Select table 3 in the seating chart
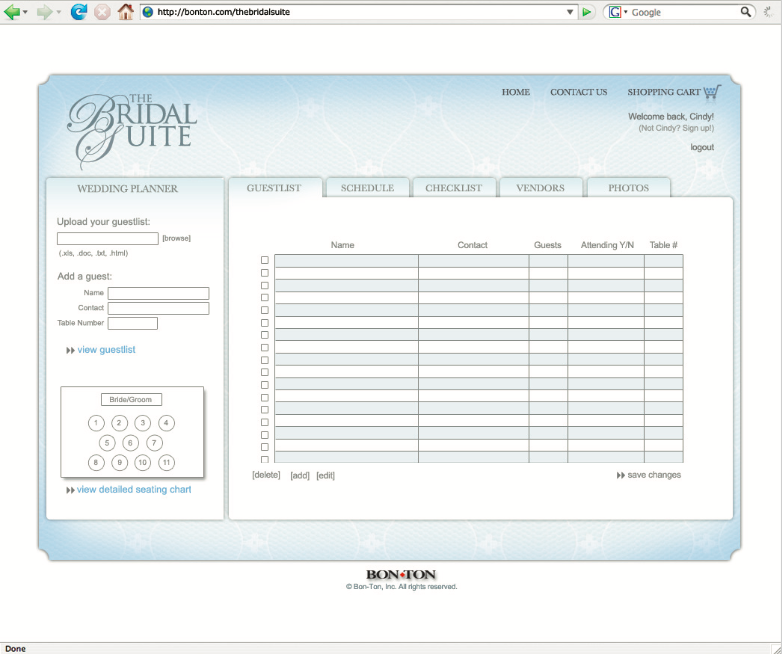This screenshot has width=782, height=654. (x=143, y=423)
